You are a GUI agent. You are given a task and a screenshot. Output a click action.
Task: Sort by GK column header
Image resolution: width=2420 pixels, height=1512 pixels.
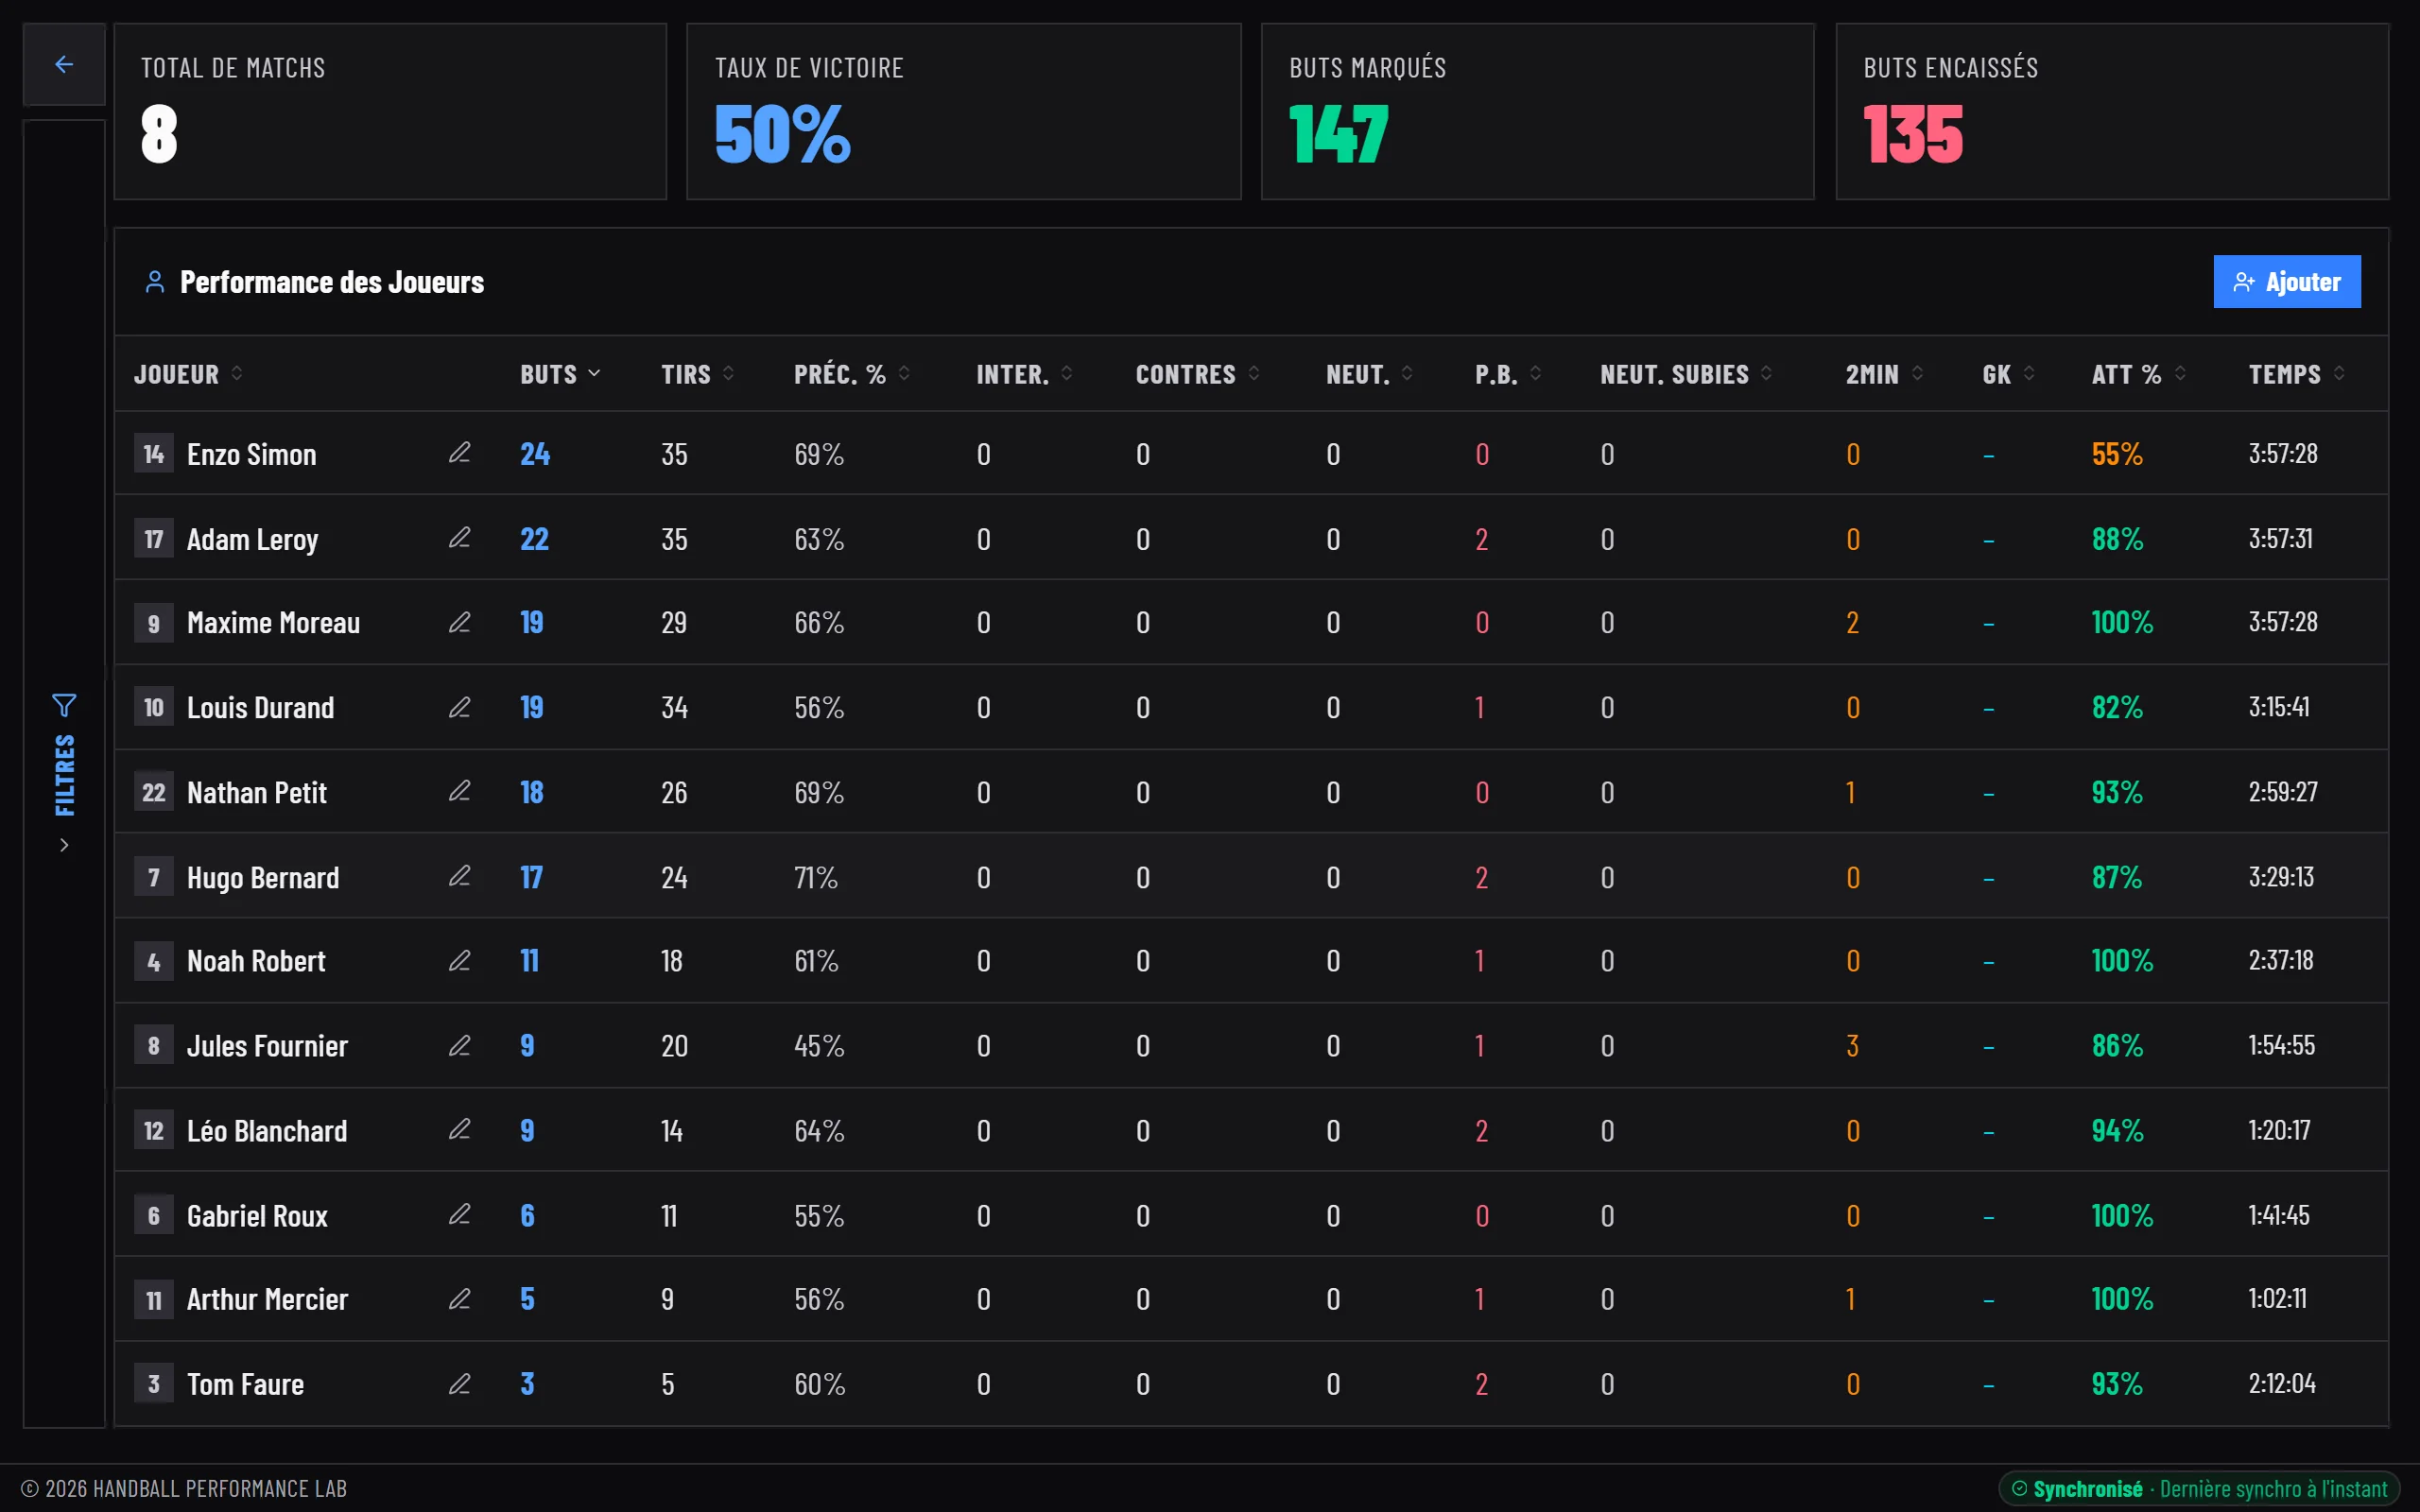(2009, 374)
